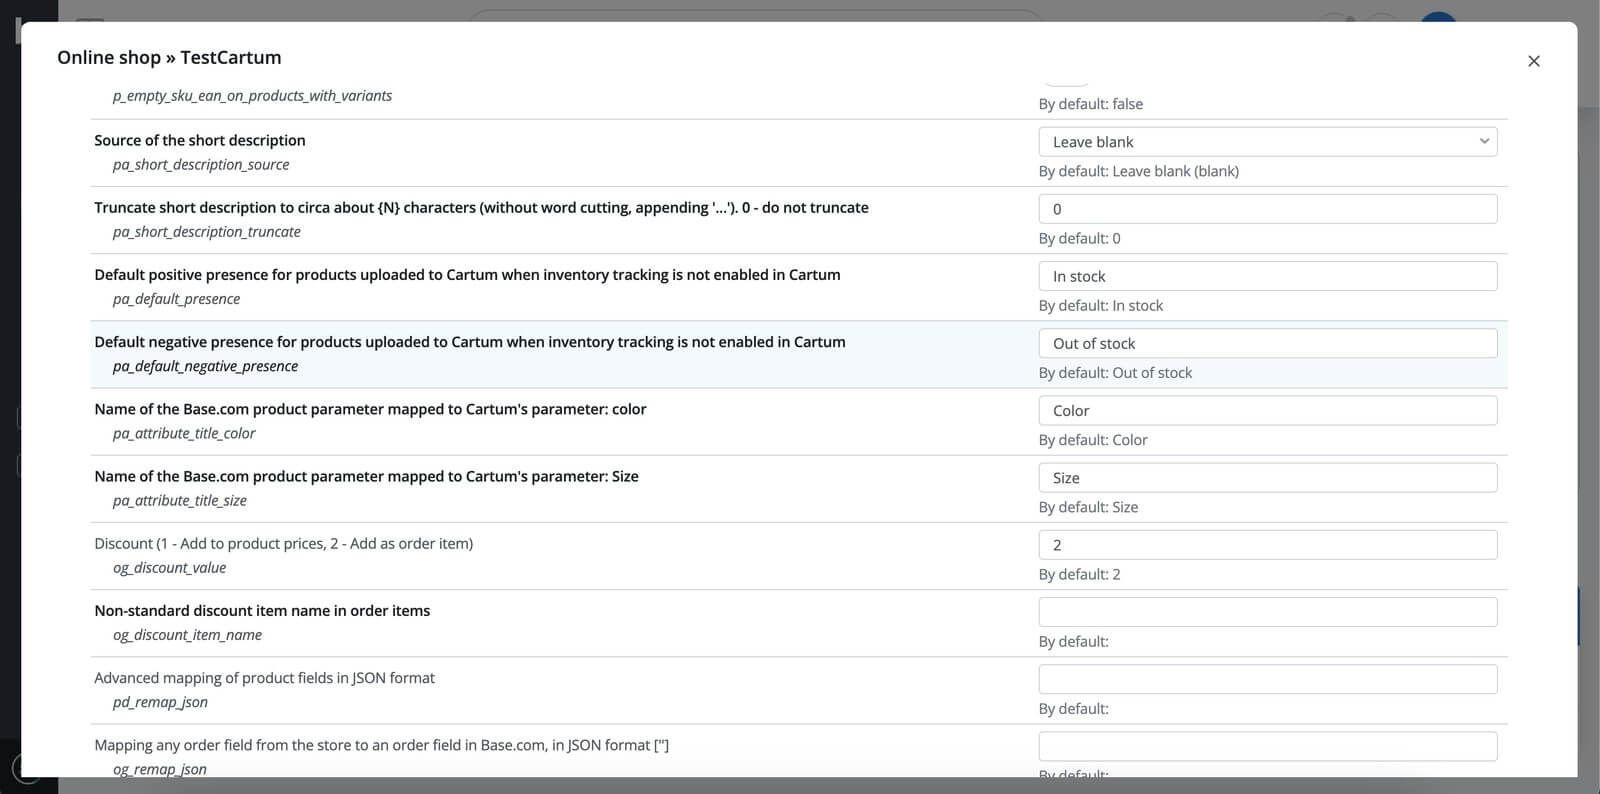Select the pa_default_presence parameter name
This screenshot has height=794, width=1600.
[x=176, y=298]
